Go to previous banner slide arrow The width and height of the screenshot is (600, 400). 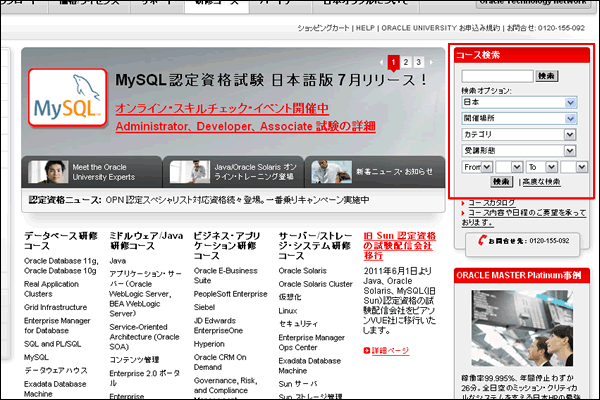click(381, 62)
